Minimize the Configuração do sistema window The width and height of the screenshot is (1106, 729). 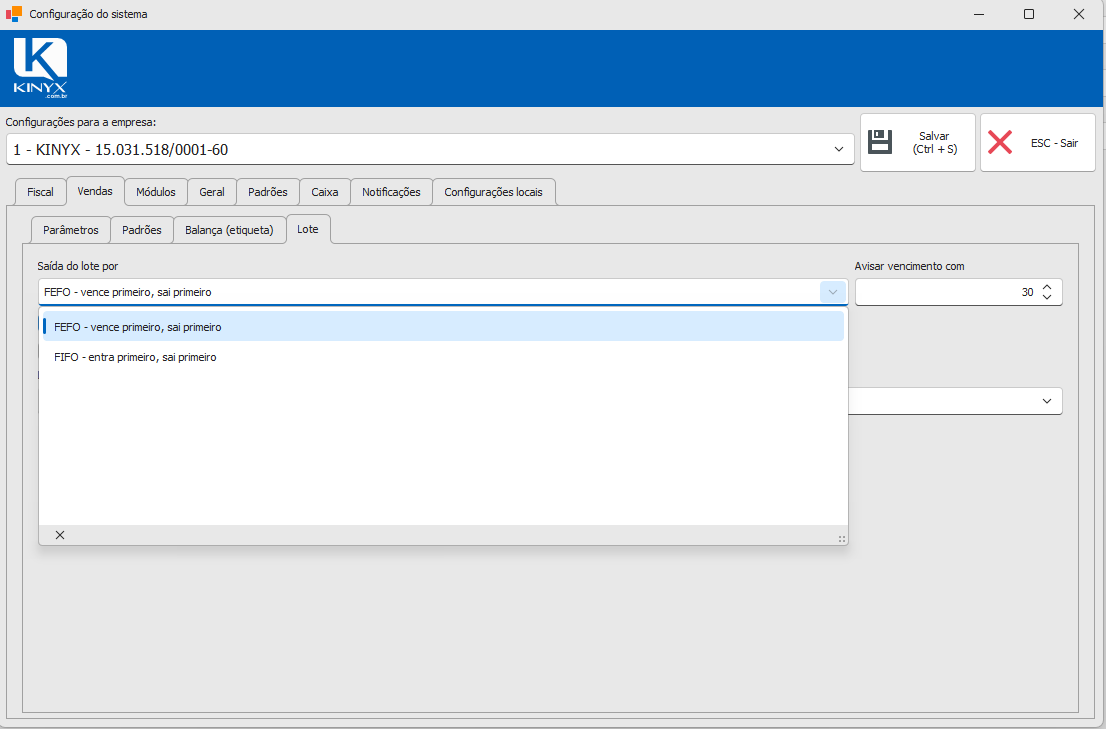[979, 14]
